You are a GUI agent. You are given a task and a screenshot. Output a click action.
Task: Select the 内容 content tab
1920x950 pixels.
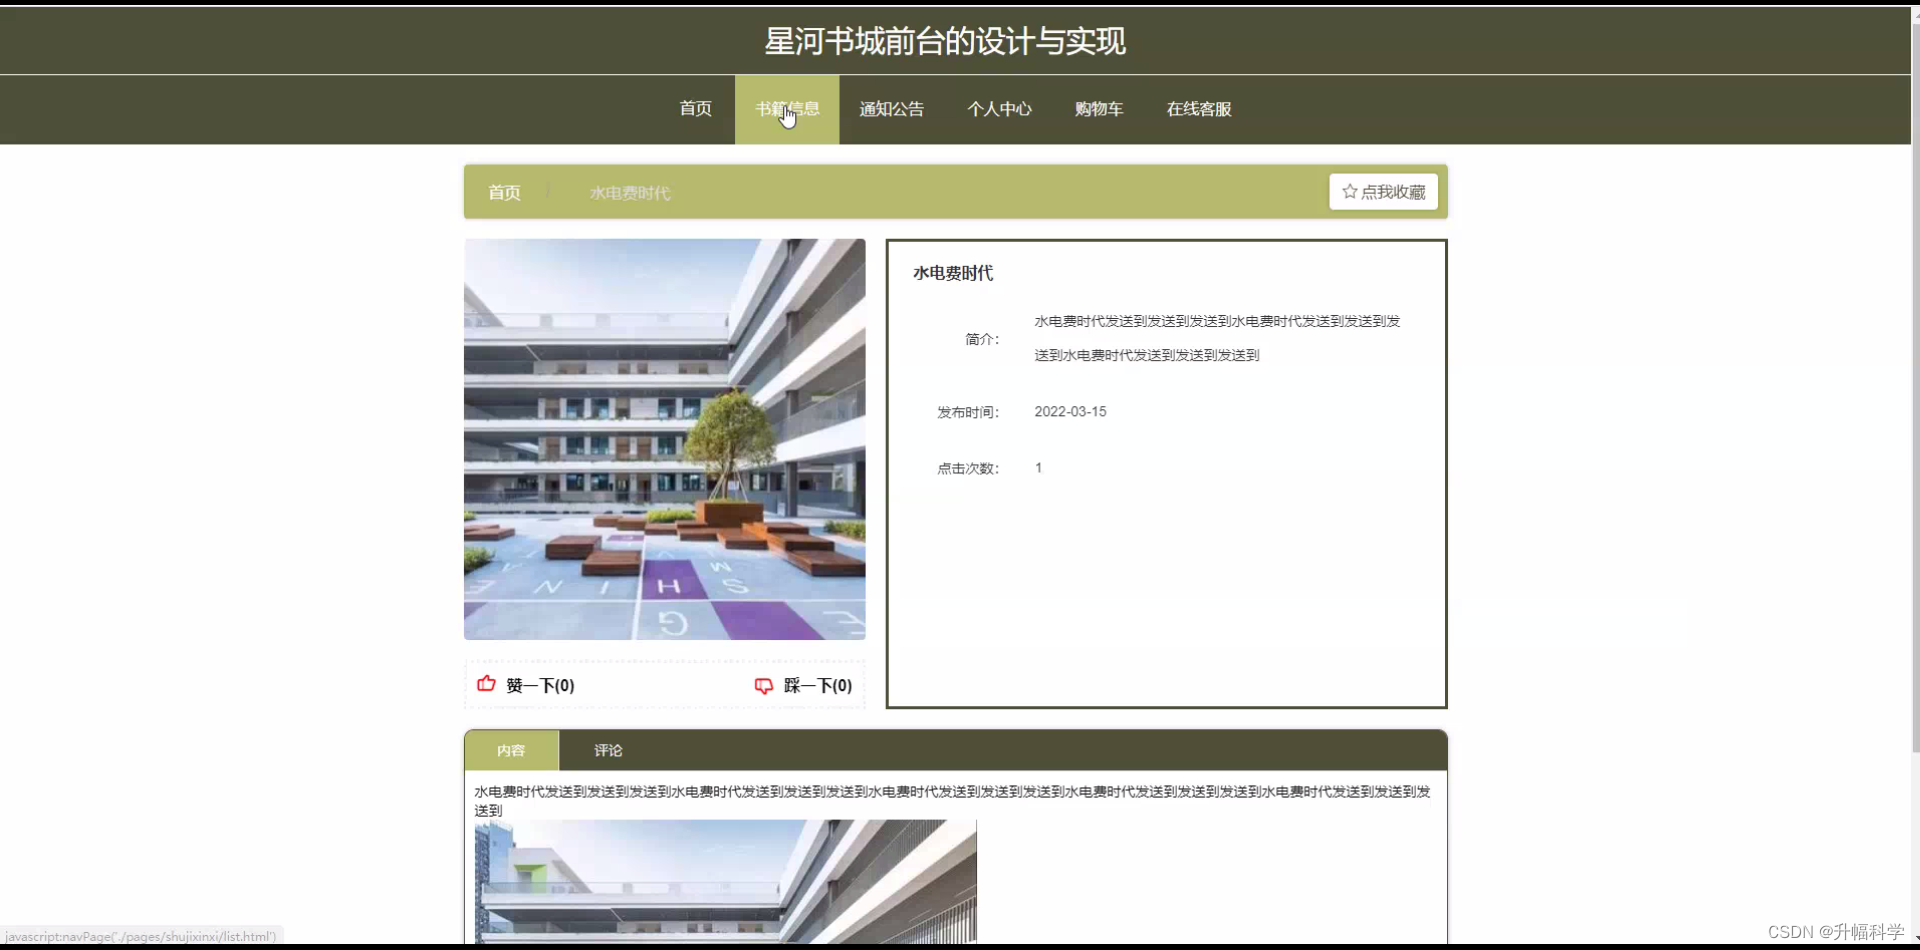click(x=511, y=750)
